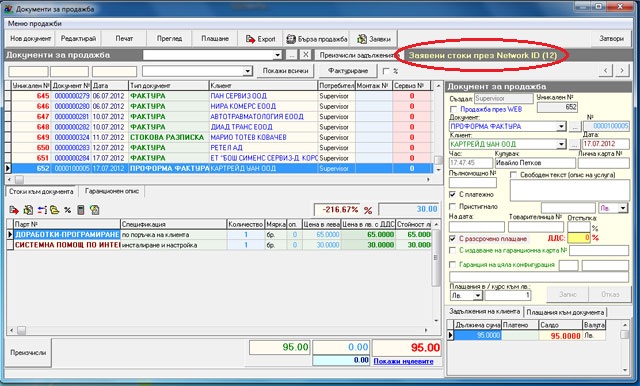This screenshot has height=386, width=640.
Task: Check the Пристигнало checkbox
Action: tap(453, 206)
